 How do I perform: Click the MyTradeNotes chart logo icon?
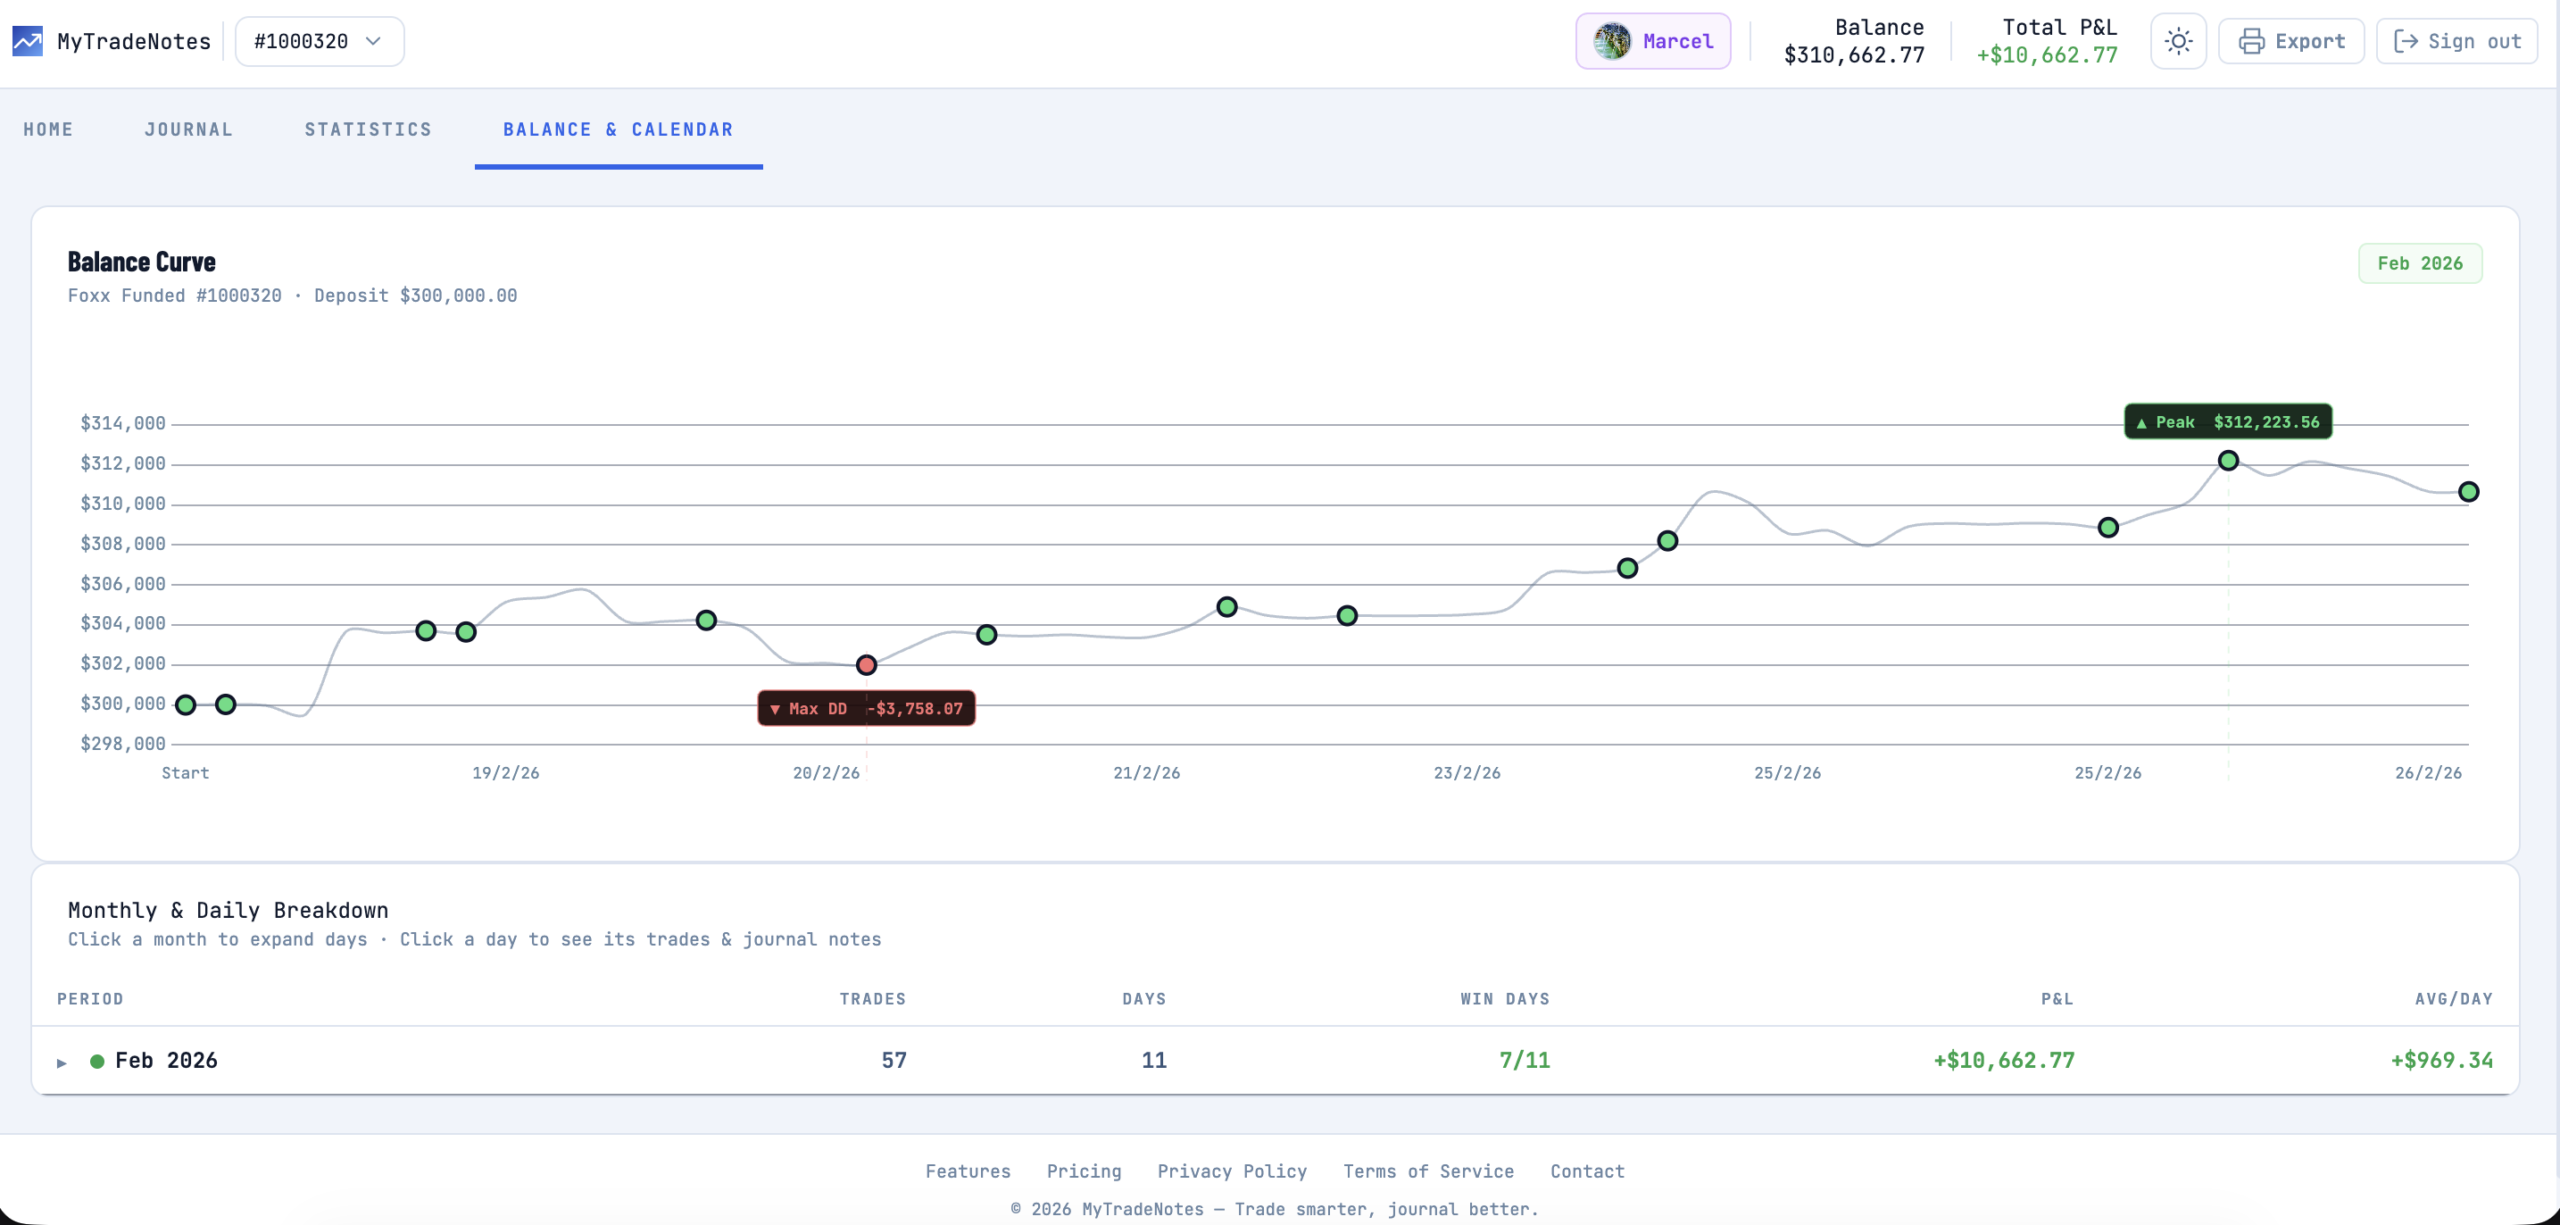(27, 41)
